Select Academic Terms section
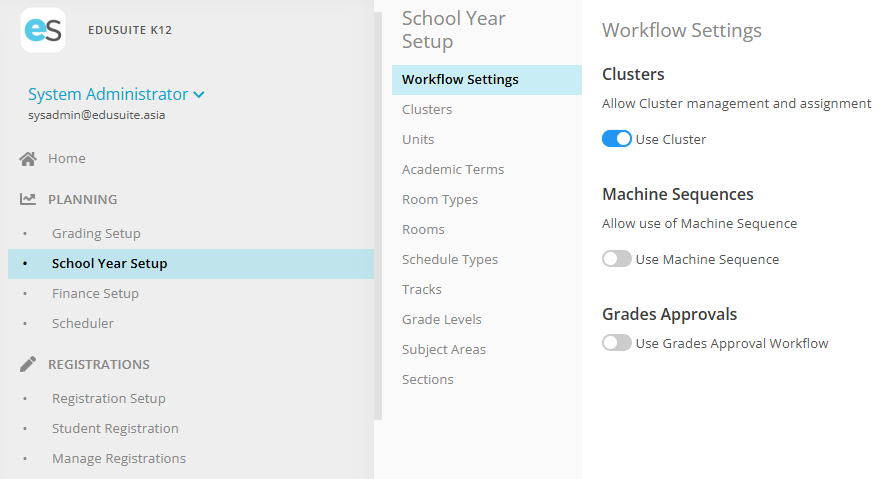The height and width of the screenshot is (479, 887). [453, 169]
